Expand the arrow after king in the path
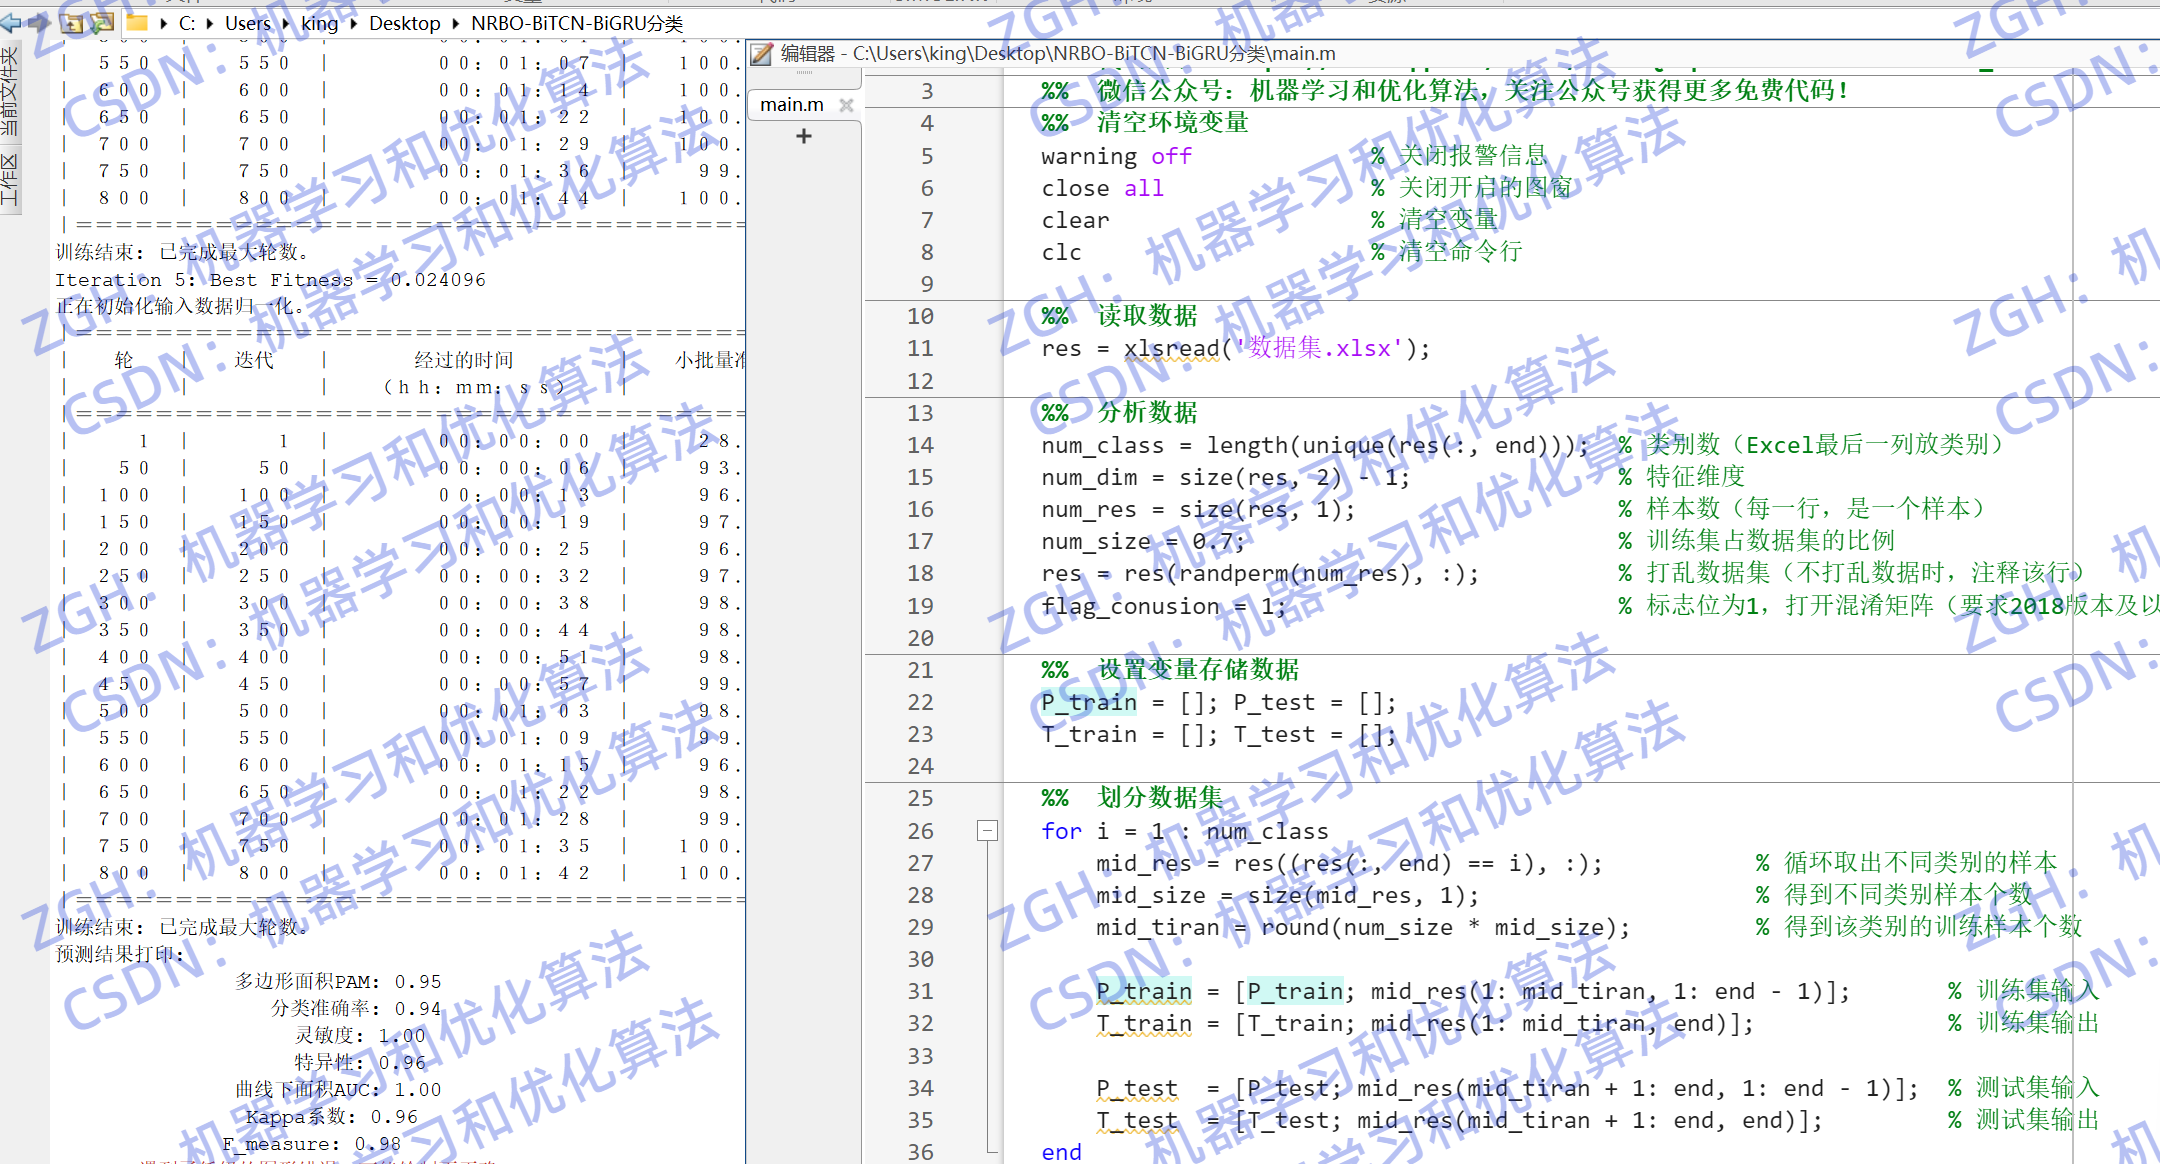 point(354,23)
